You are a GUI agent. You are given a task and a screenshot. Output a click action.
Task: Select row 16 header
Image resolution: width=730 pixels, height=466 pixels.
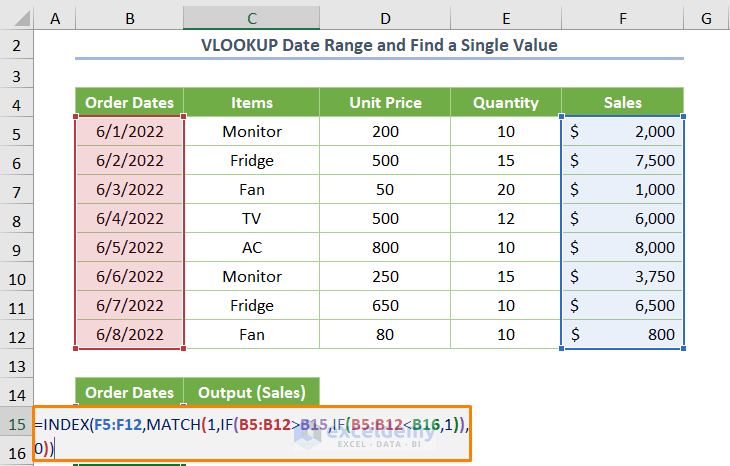17,451
